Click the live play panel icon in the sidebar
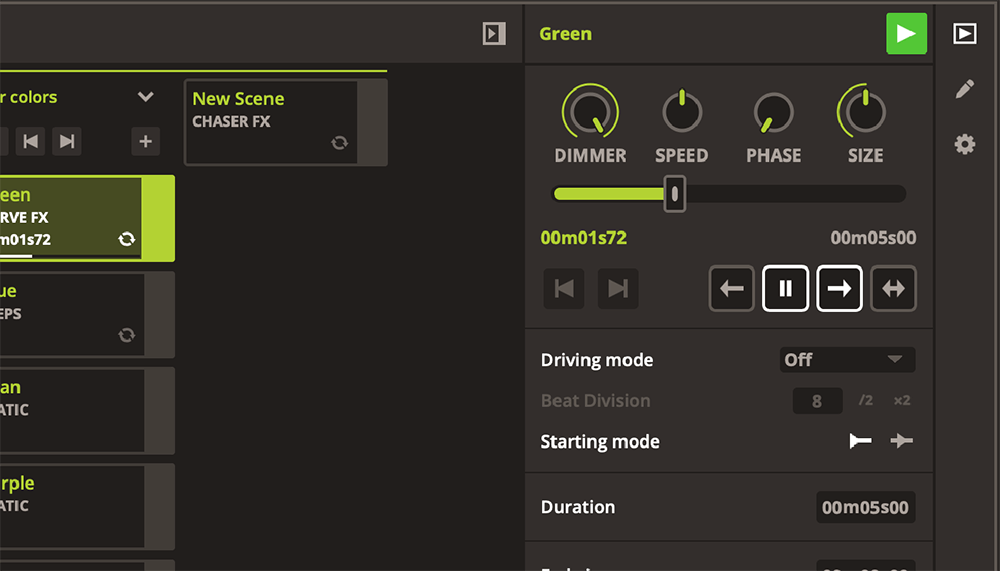Image resolution: width=1000 pixels, height=571 pixels. (964, 33)
